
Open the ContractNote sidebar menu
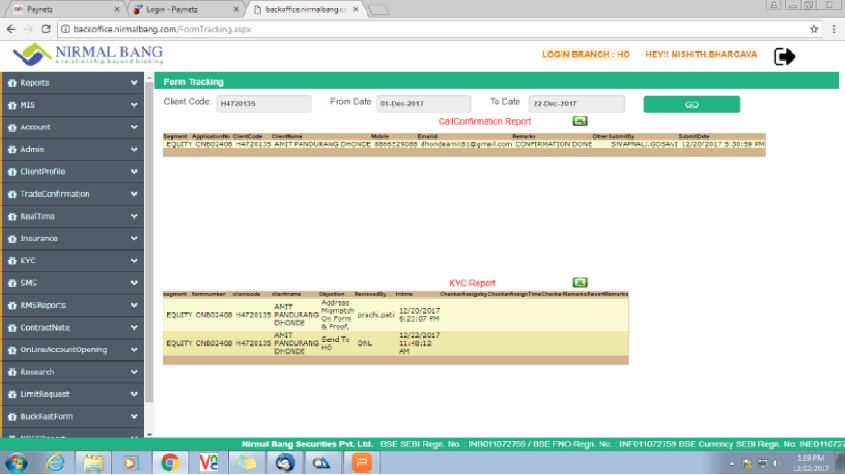click(72, 327)
